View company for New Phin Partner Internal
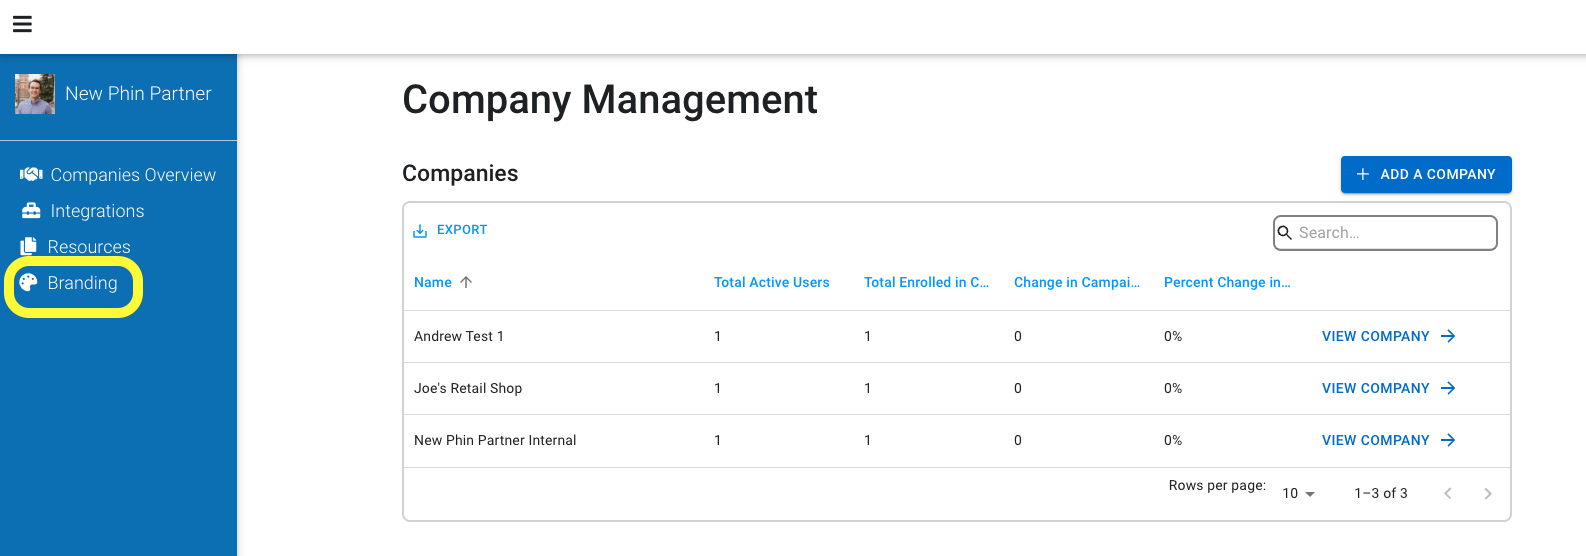Viewport: 1586px width, 556px height. pyautogui.click(x=1388, y=440)
